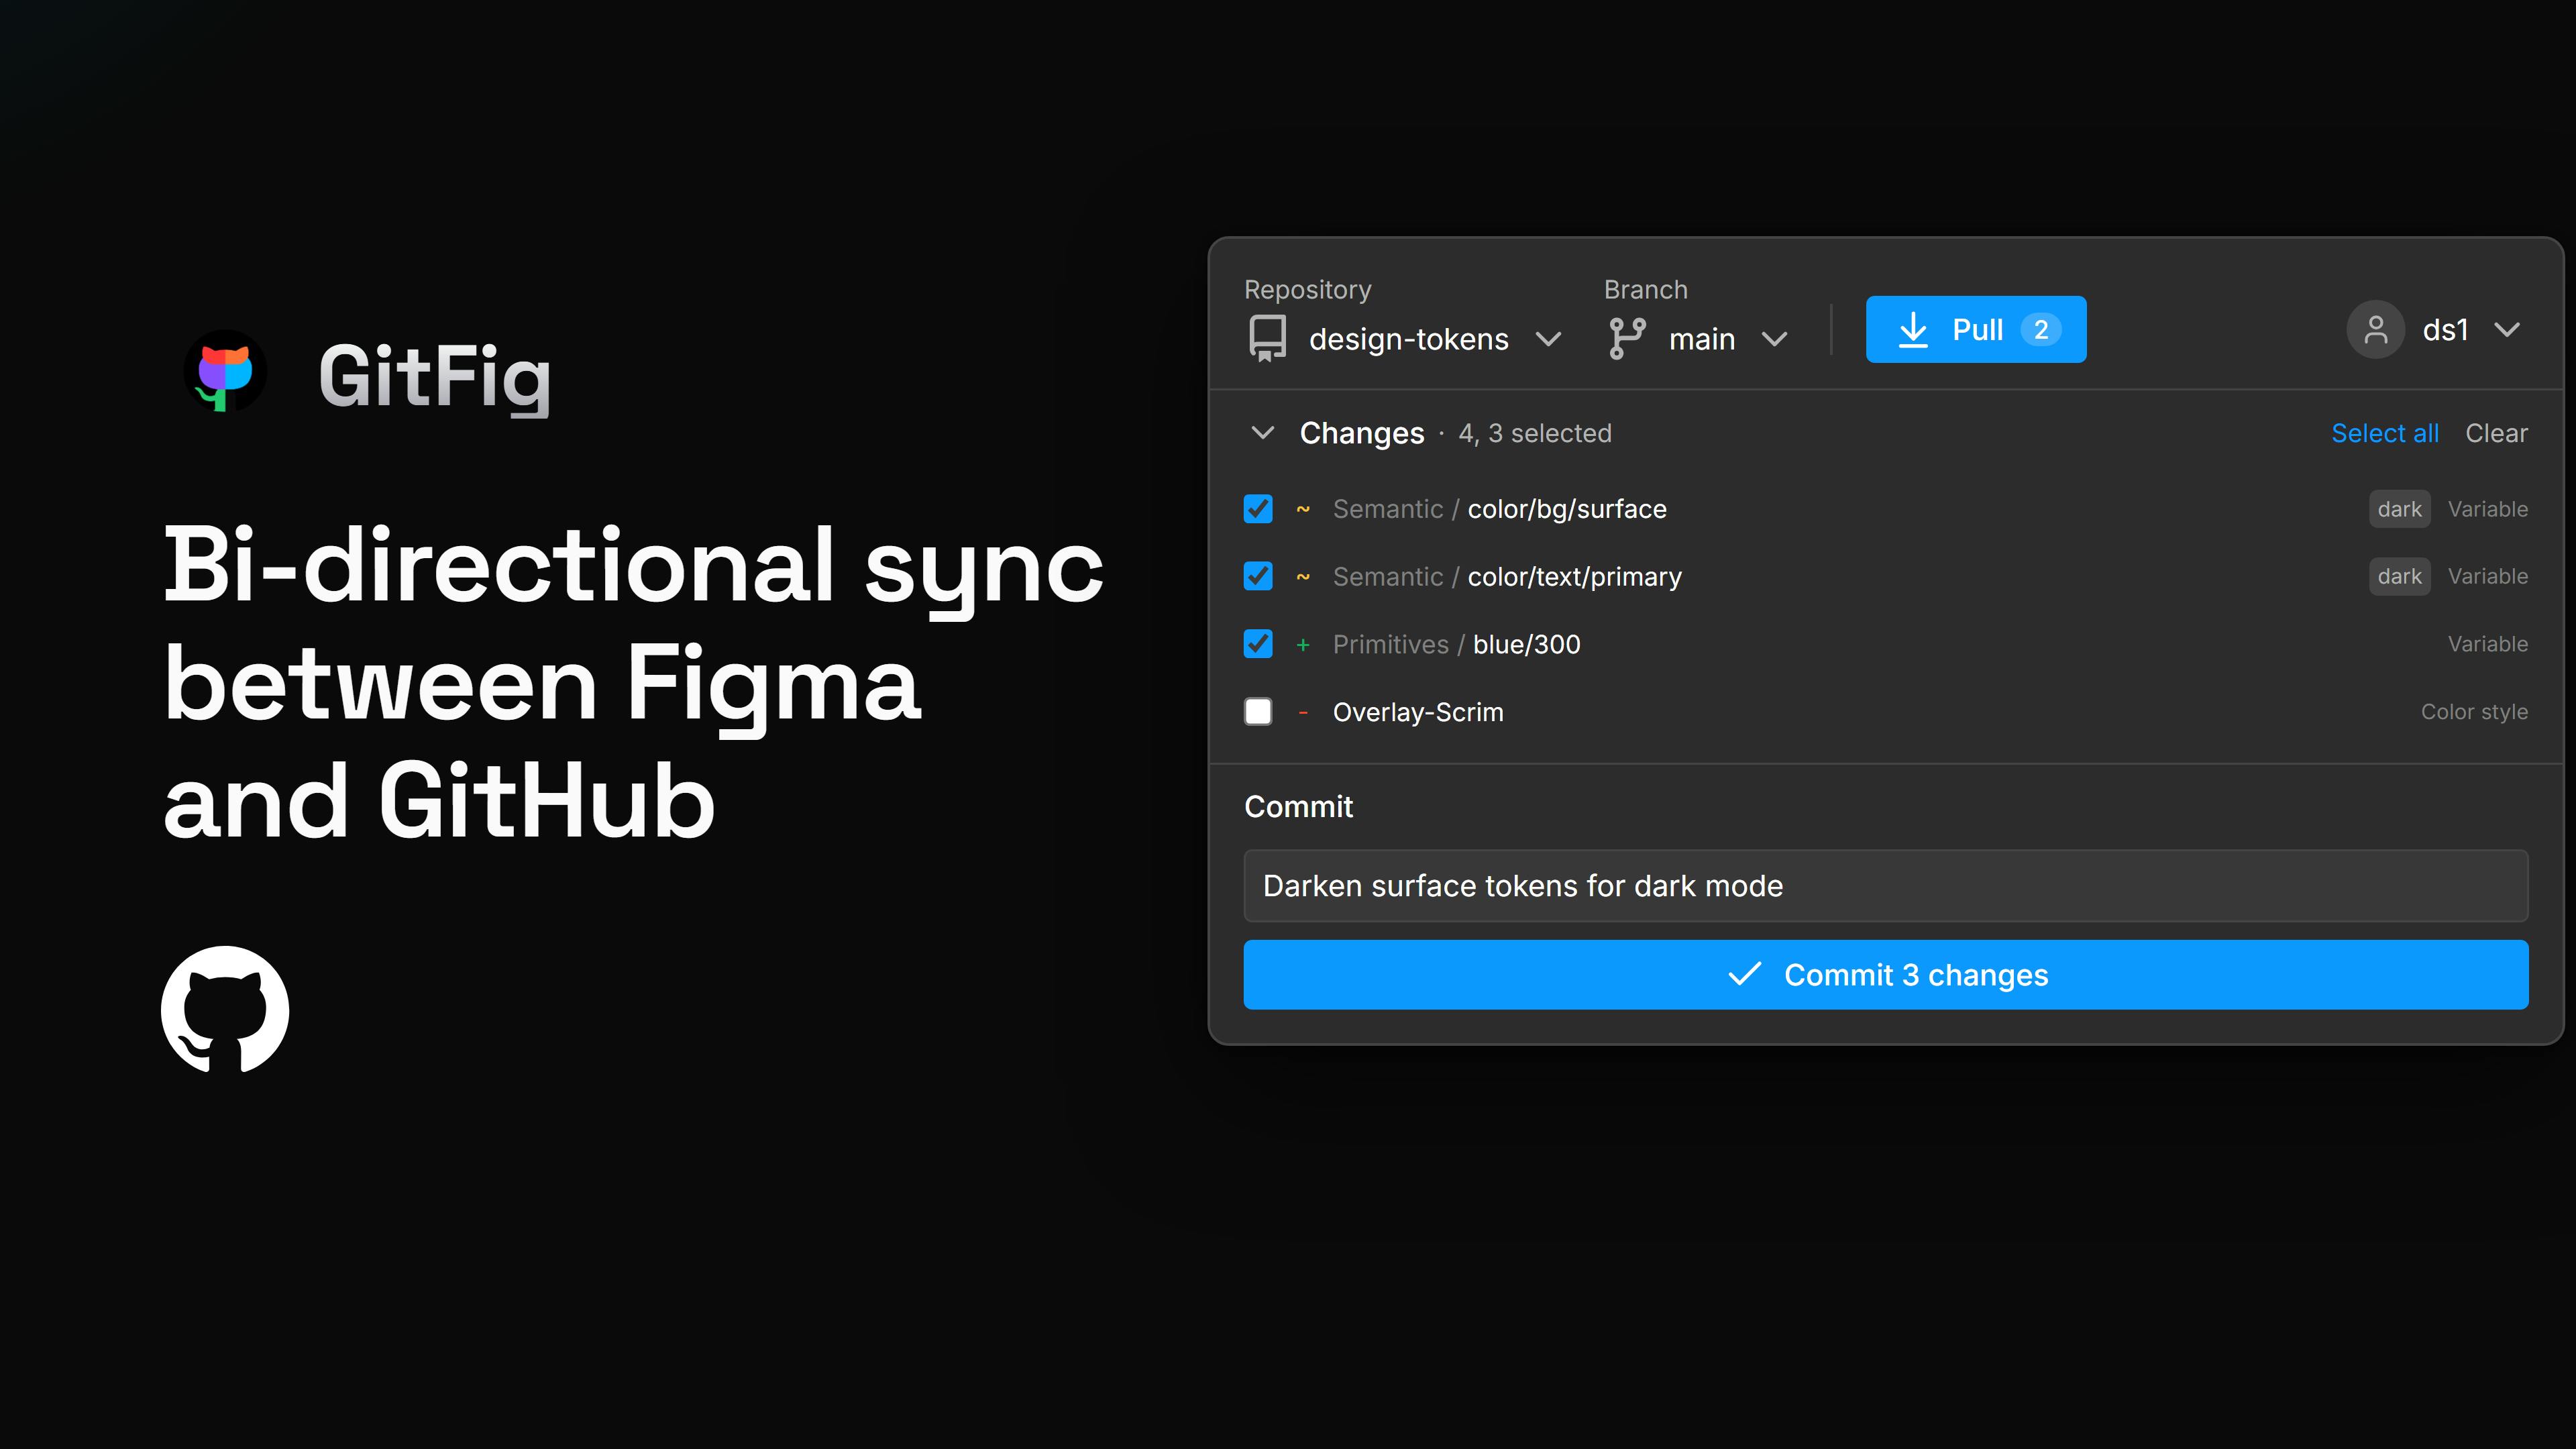The image size is (2576, 1449).
Task: Click the Clear link
Action: 2496,433
